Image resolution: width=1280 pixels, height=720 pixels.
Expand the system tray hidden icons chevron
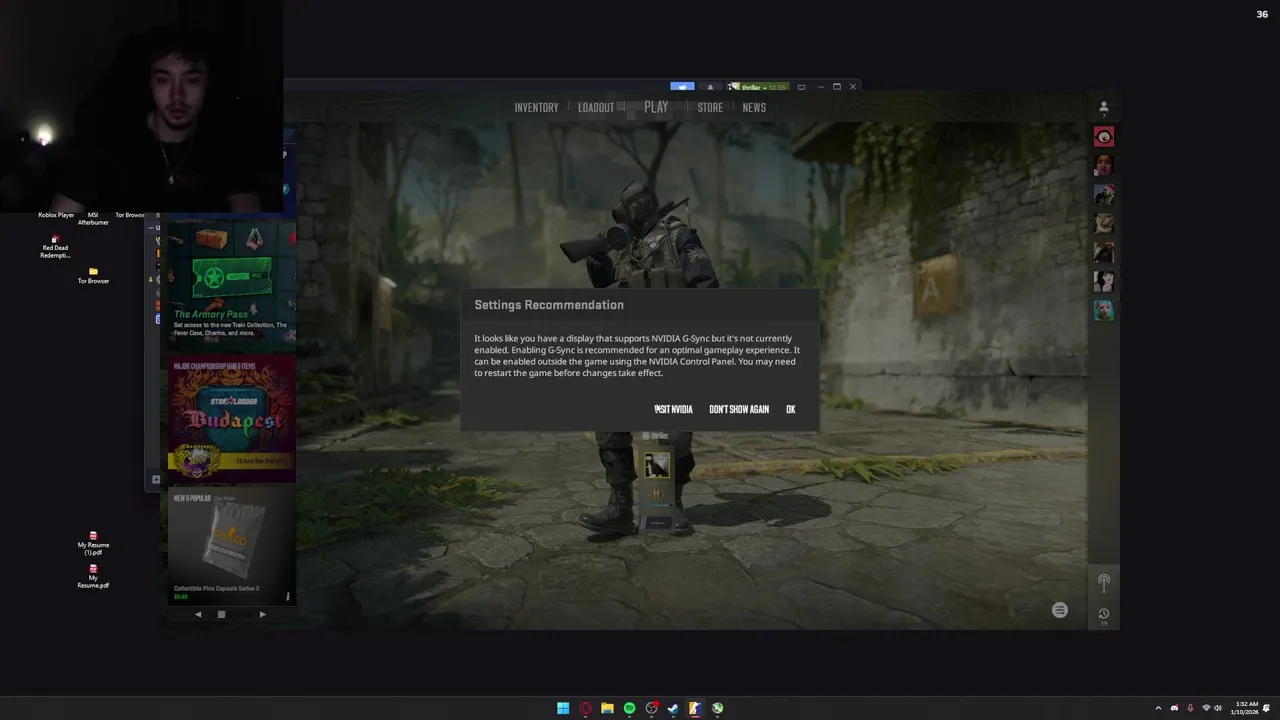coord(1159,708)
